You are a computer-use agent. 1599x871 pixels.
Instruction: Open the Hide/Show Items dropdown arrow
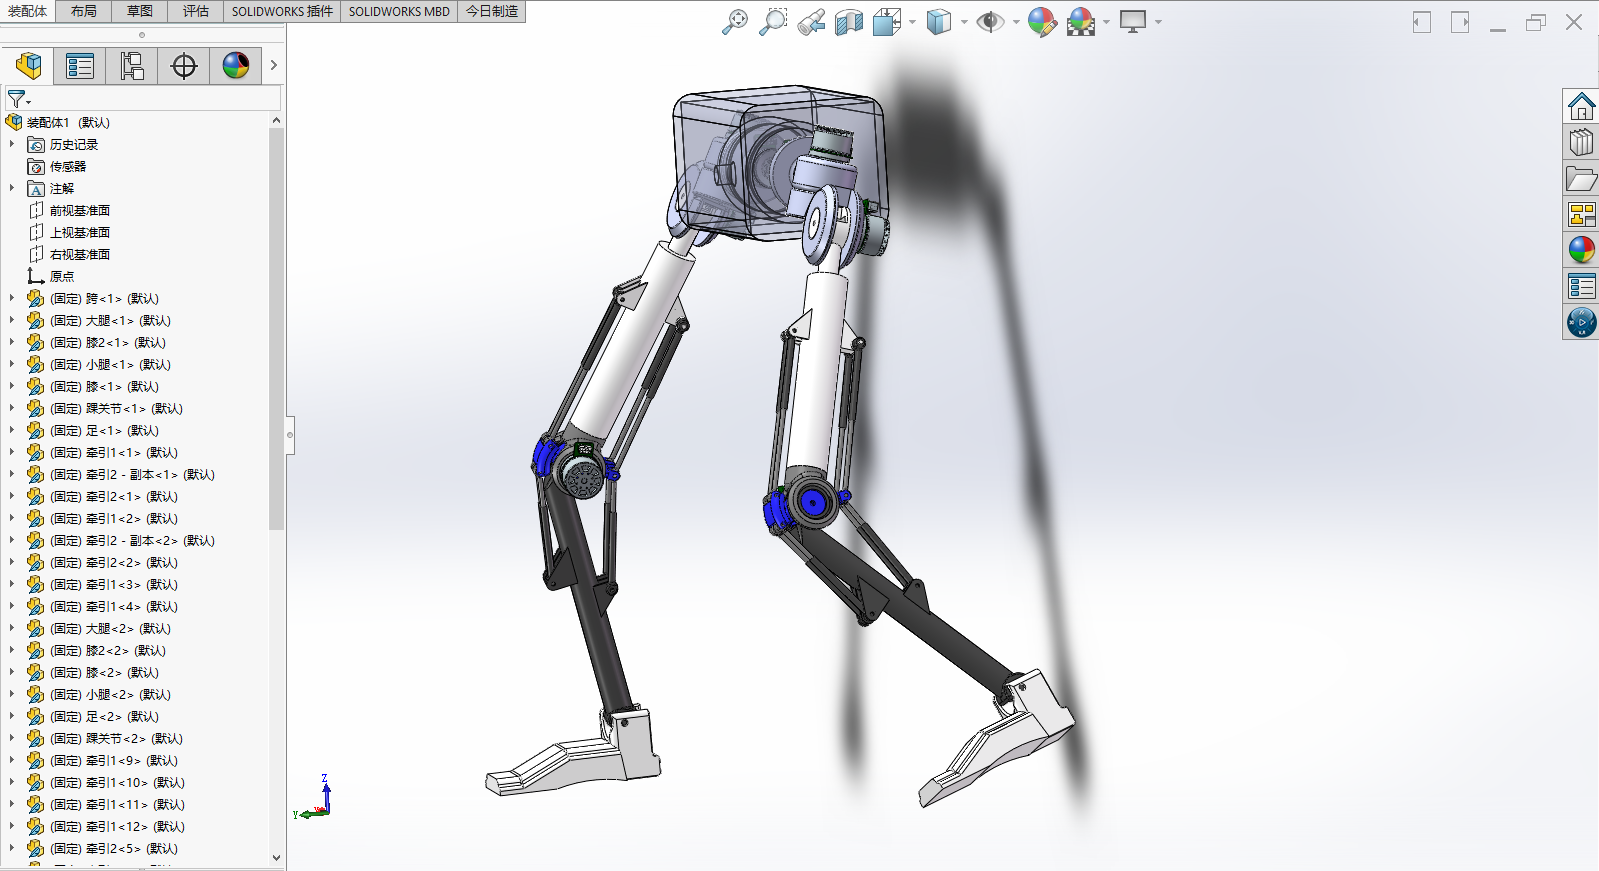pos(1016,22)
